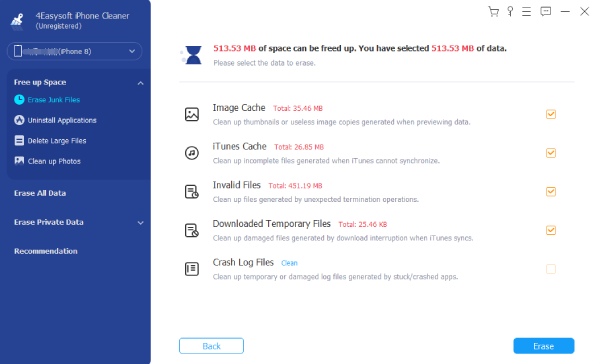Click the Crash Log Files title
This screenshot has width=600, height=364.
coord(243,262)
